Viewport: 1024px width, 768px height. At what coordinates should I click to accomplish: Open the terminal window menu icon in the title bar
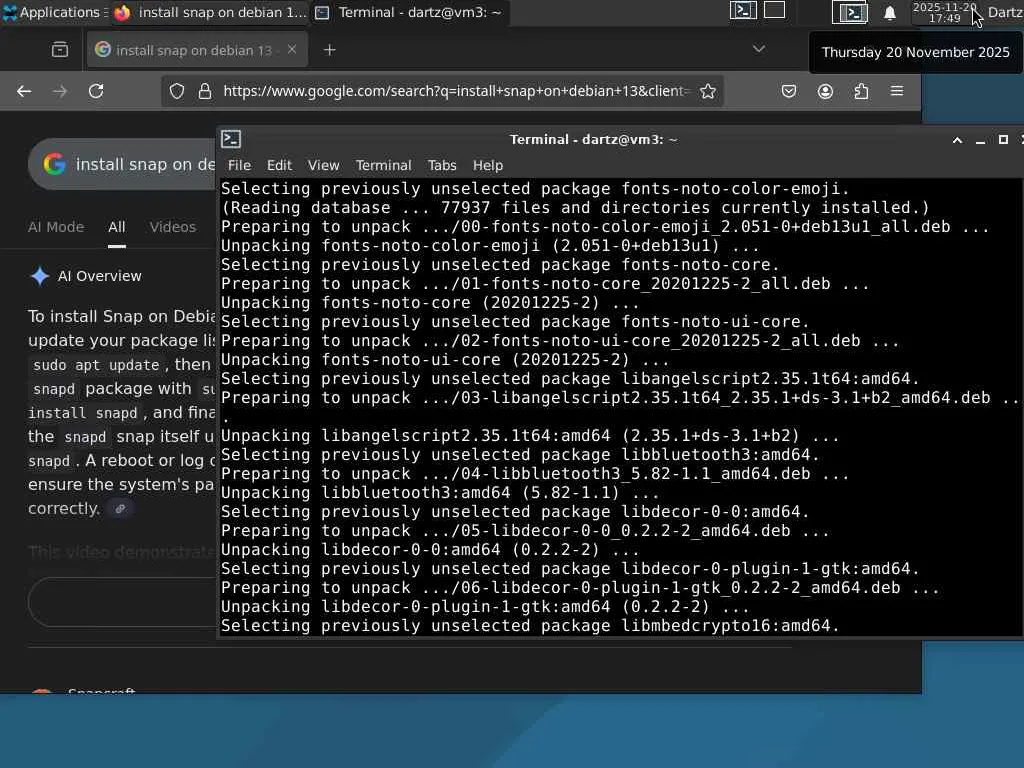(231, 139)
